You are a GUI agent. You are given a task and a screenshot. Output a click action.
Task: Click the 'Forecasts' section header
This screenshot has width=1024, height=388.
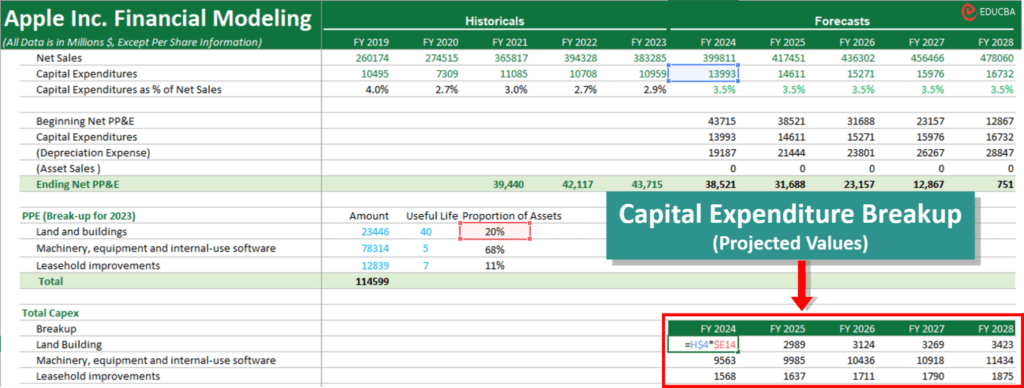click(x=842, y=21)
